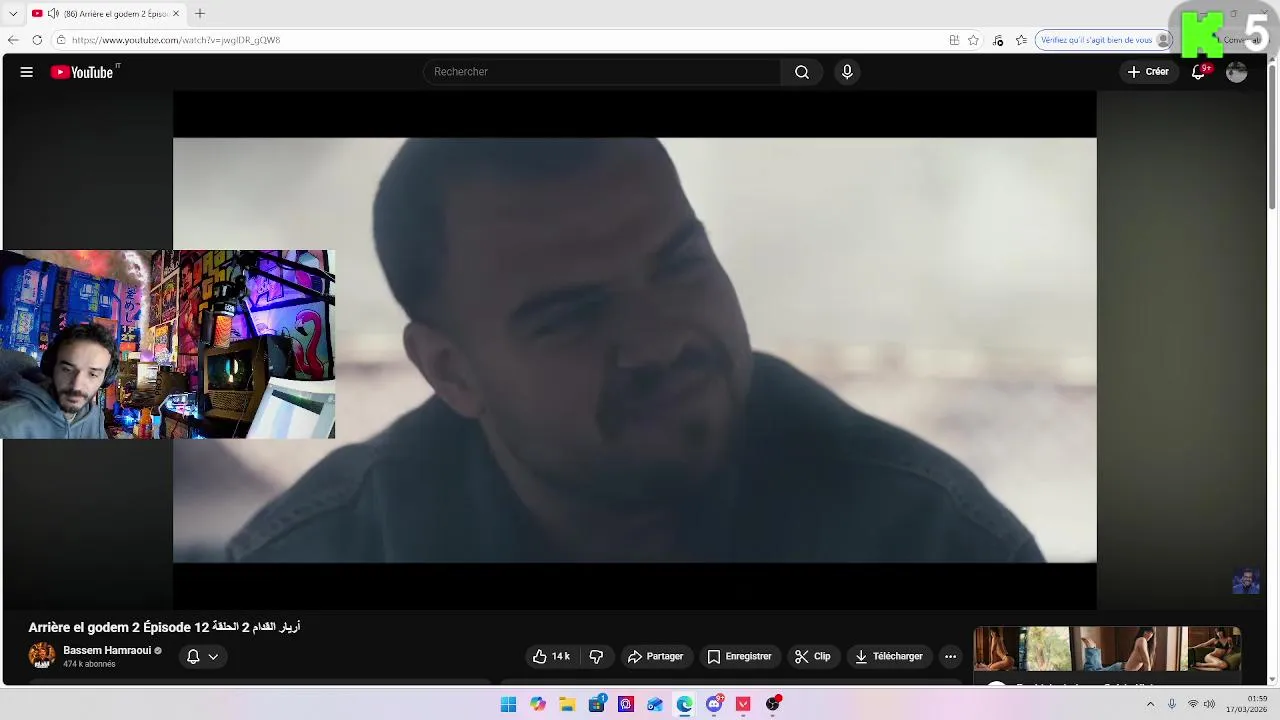
Task: Click the Télécharger download button
Action: point(889,657)
